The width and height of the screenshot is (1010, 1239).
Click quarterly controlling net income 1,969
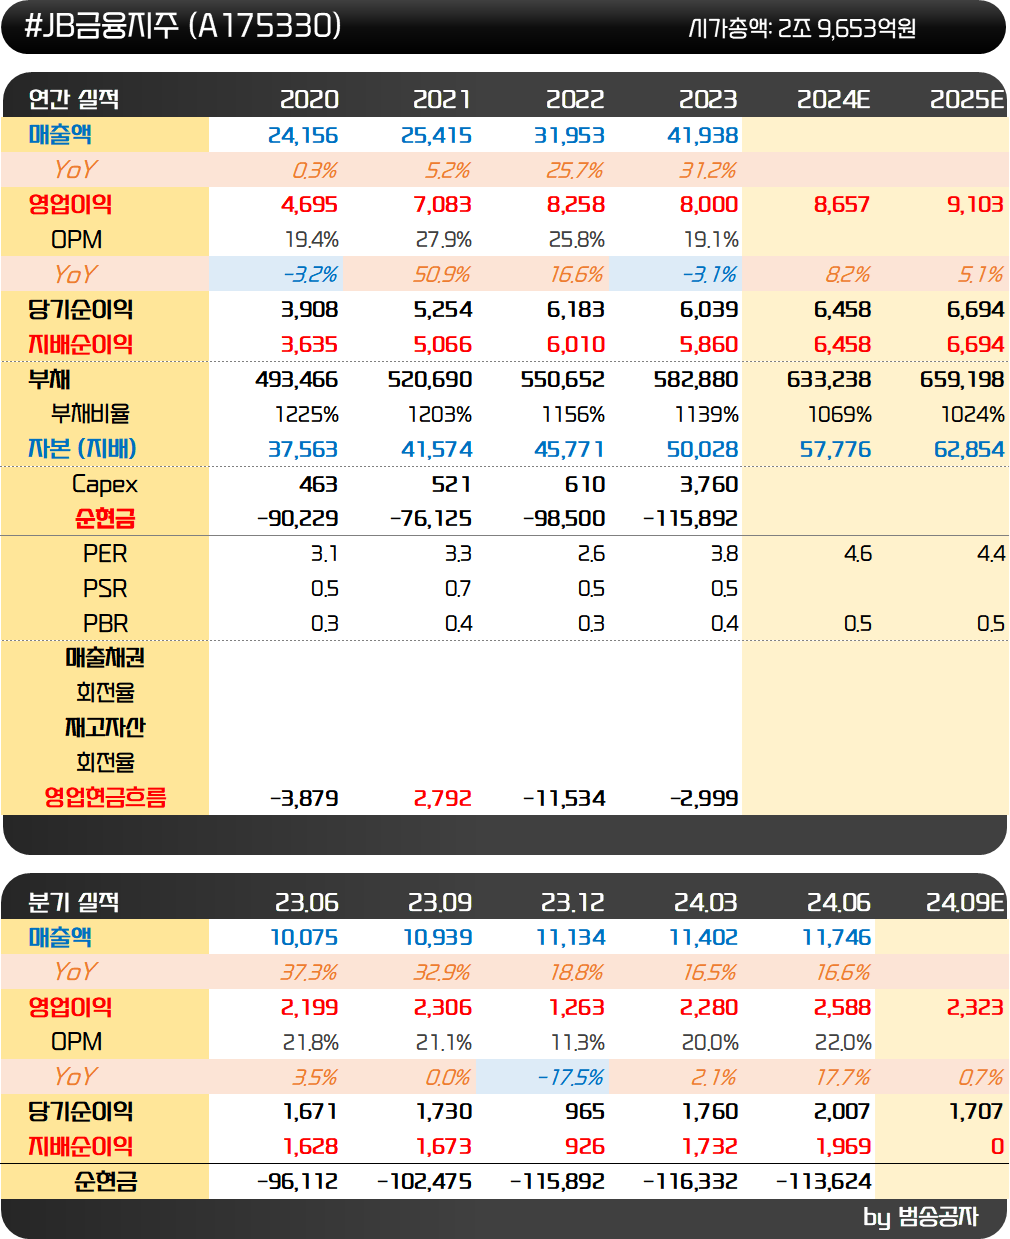(x=843, y=1146)
